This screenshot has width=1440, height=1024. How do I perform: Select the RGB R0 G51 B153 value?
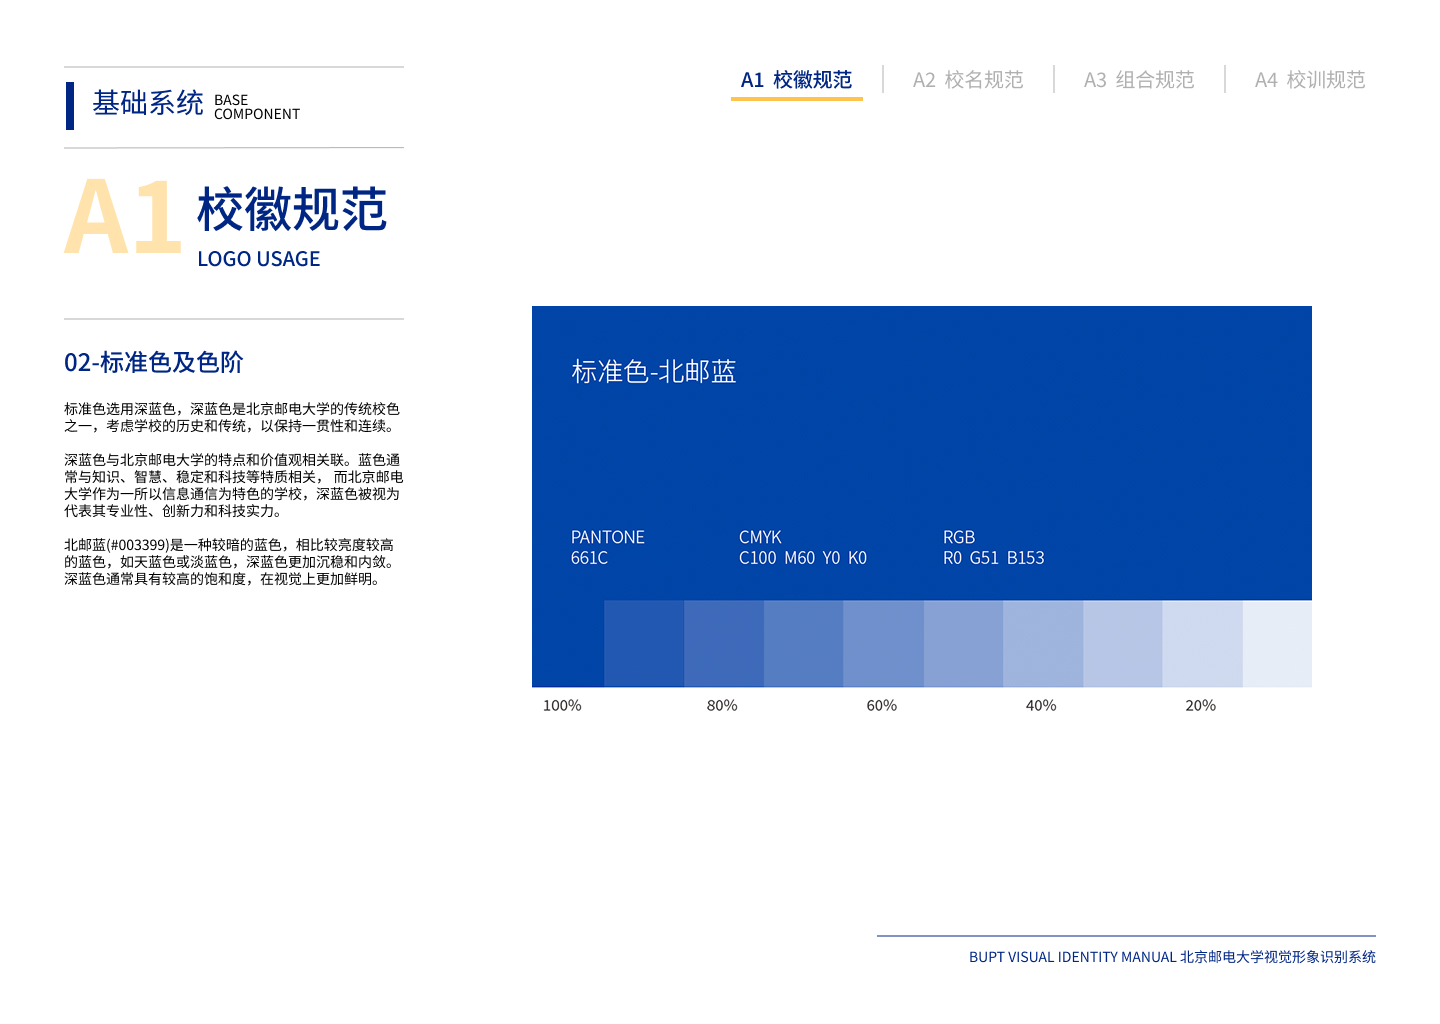[993, 547]
